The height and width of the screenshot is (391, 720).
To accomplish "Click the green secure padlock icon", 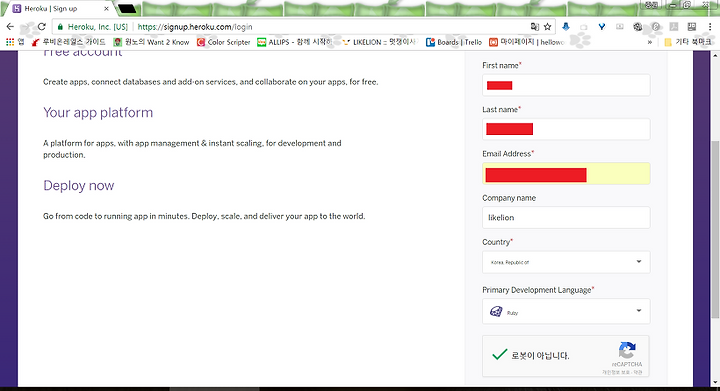I will point(60,27).
